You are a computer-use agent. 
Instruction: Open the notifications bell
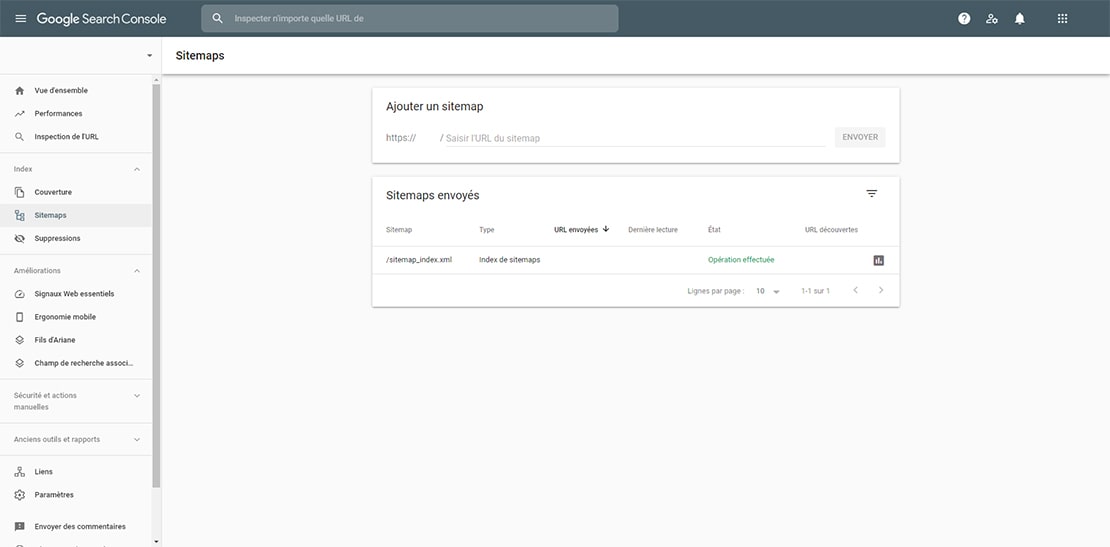(1019, 19)
